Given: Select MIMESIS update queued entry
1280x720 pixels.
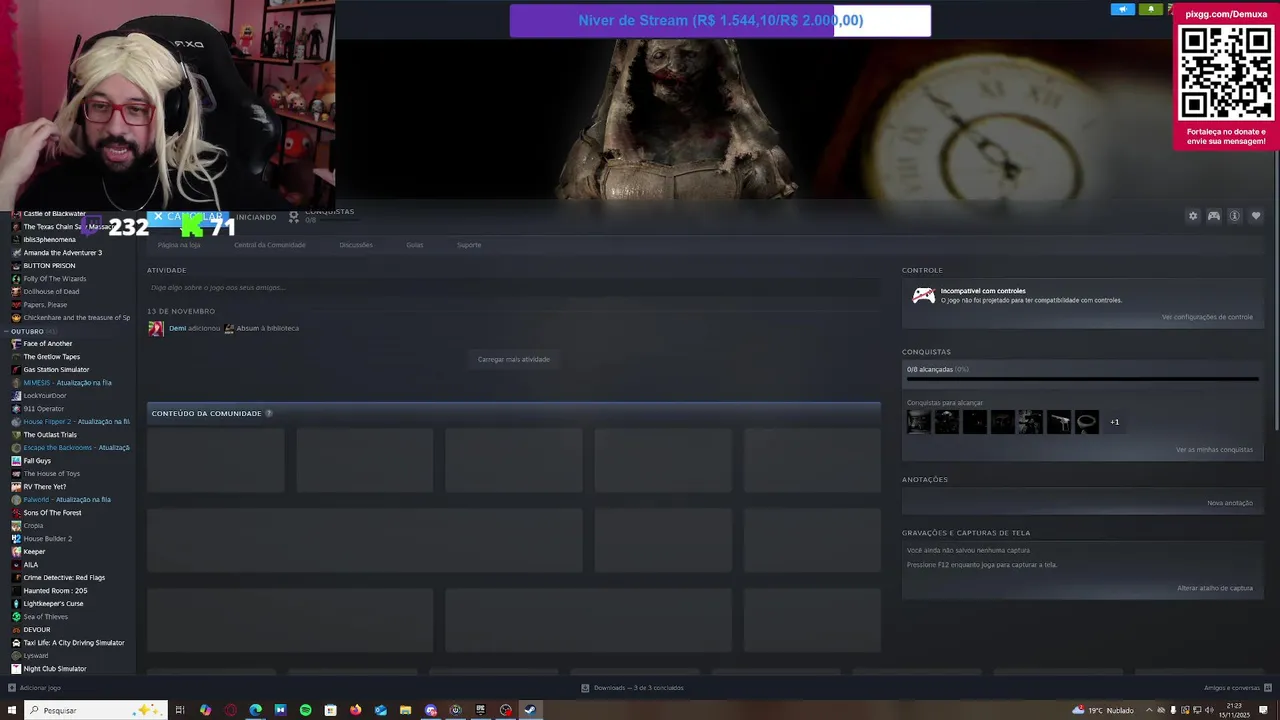Looking at the screenshot, I should tap(67, 383).
